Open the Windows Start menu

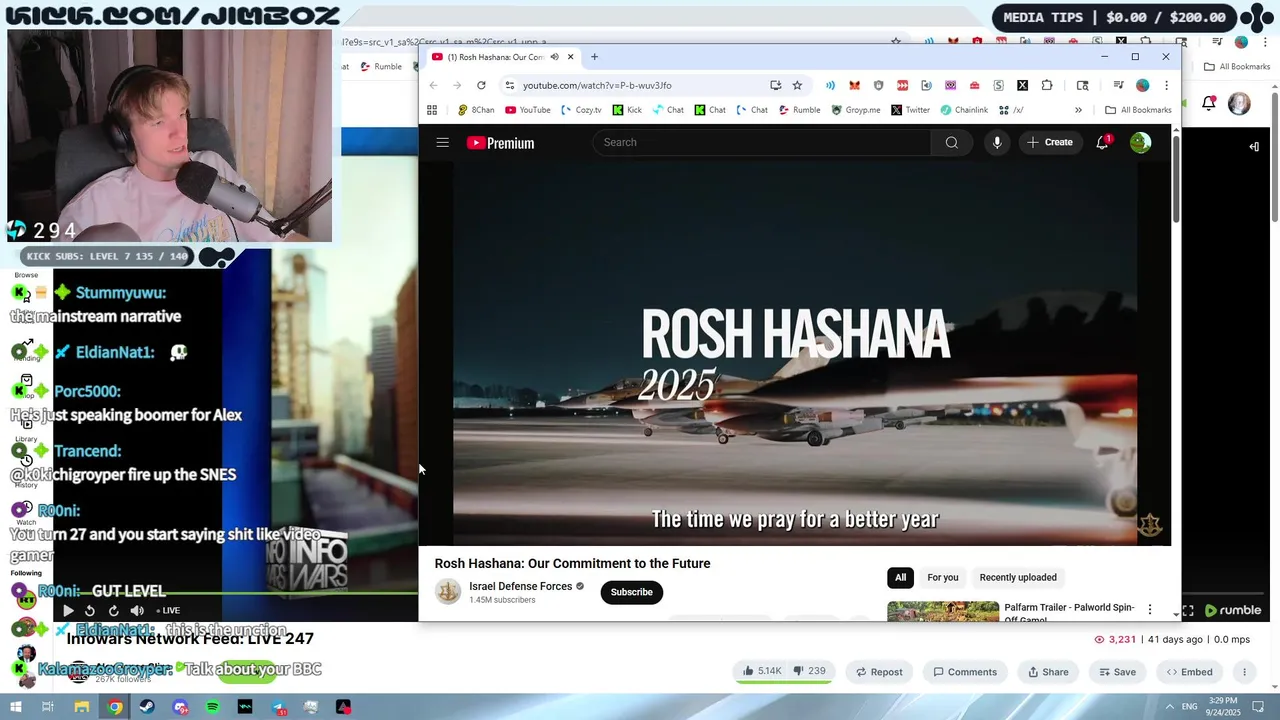click(x=15, y=707)
